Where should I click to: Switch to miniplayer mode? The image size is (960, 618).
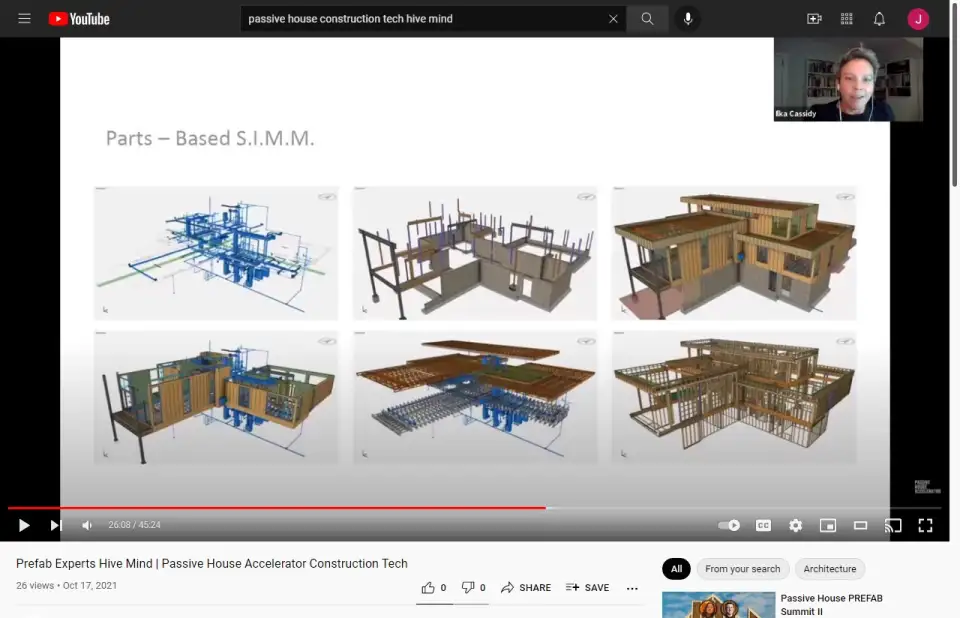(x=827, y=525)
